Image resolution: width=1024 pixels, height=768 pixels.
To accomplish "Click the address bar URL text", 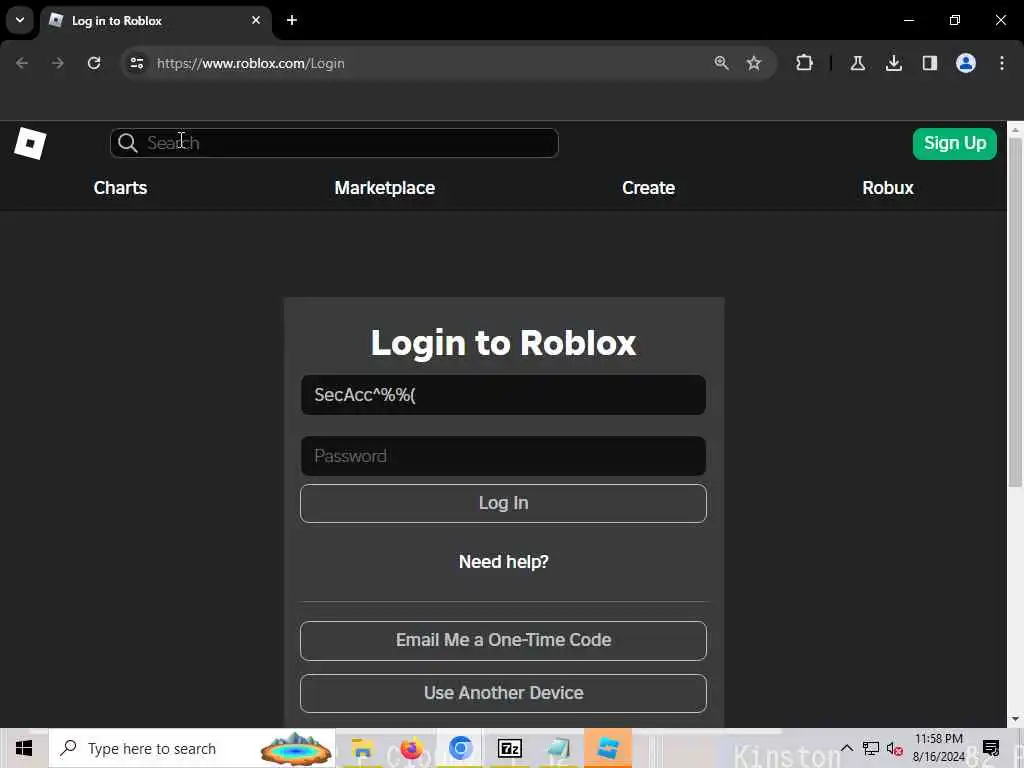I will click(251, 63).
